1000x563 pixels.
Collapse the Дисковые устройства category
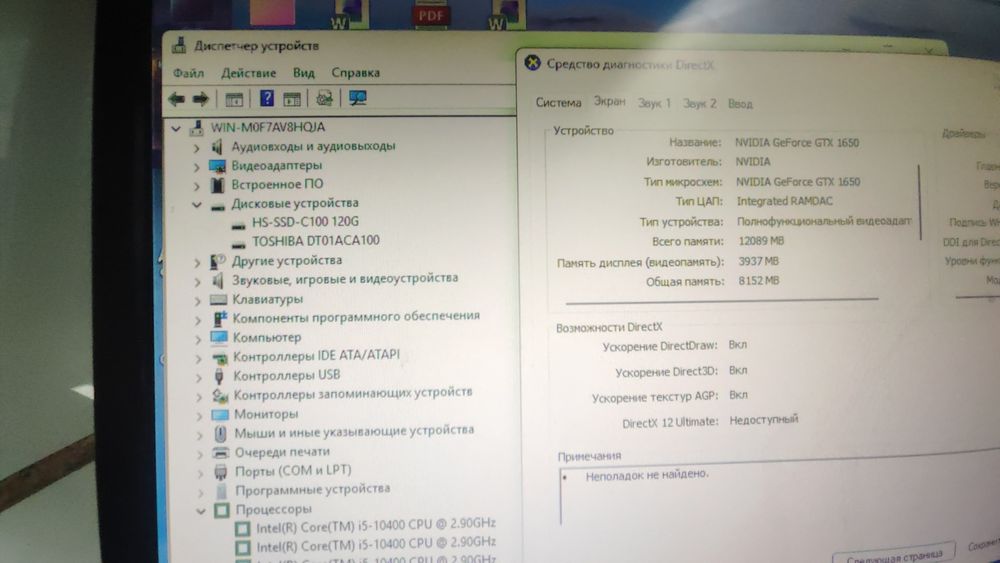[196, 205]
